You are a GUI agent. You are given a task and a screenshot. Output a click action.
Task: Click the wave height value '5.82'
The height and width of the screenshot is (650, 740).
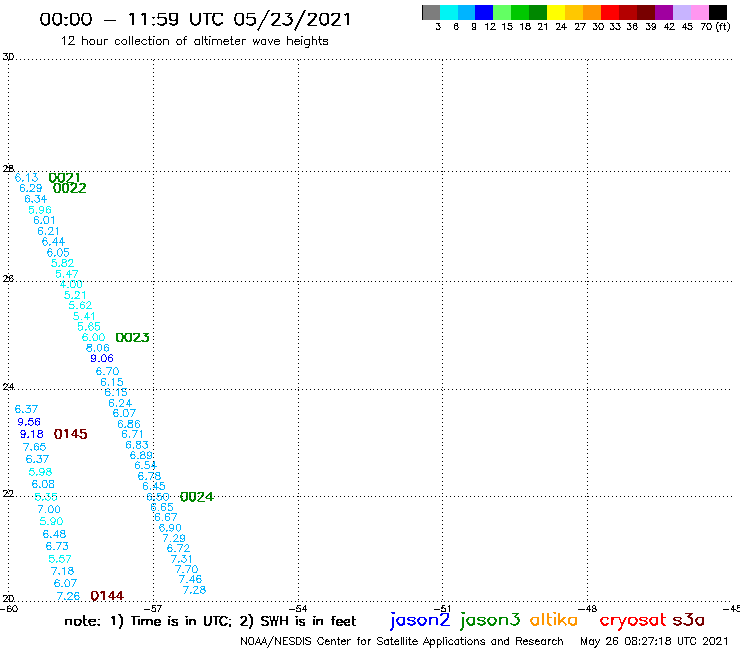(62, 263)
